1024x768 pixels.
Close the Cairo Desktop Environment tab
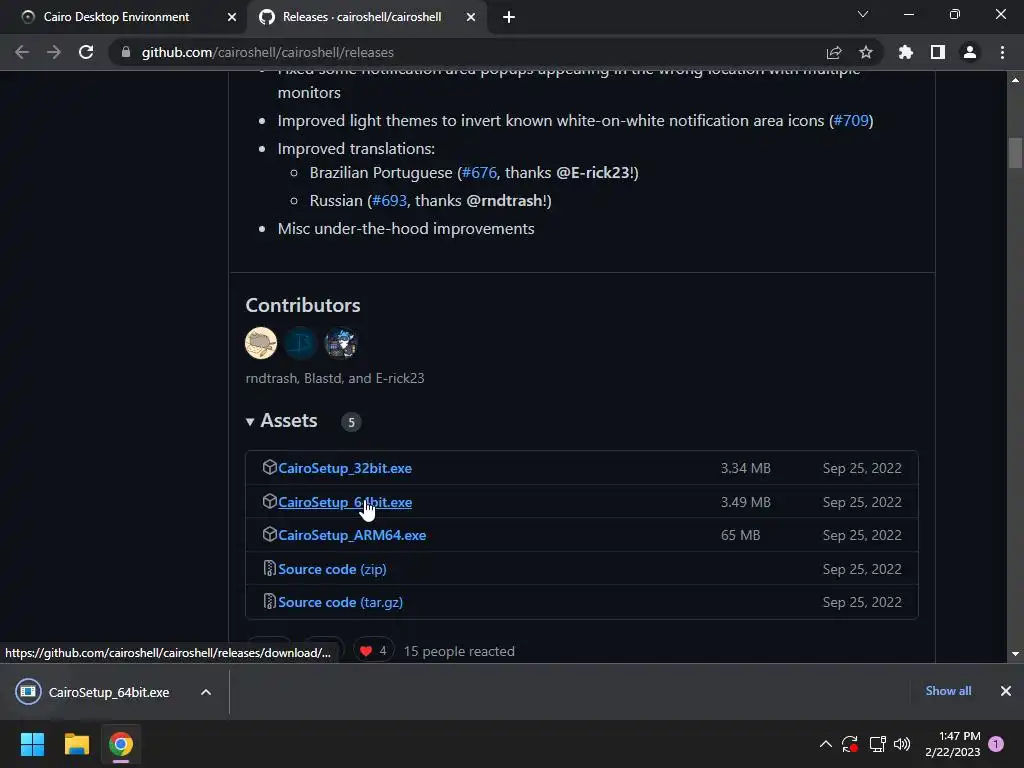(232, 17)
